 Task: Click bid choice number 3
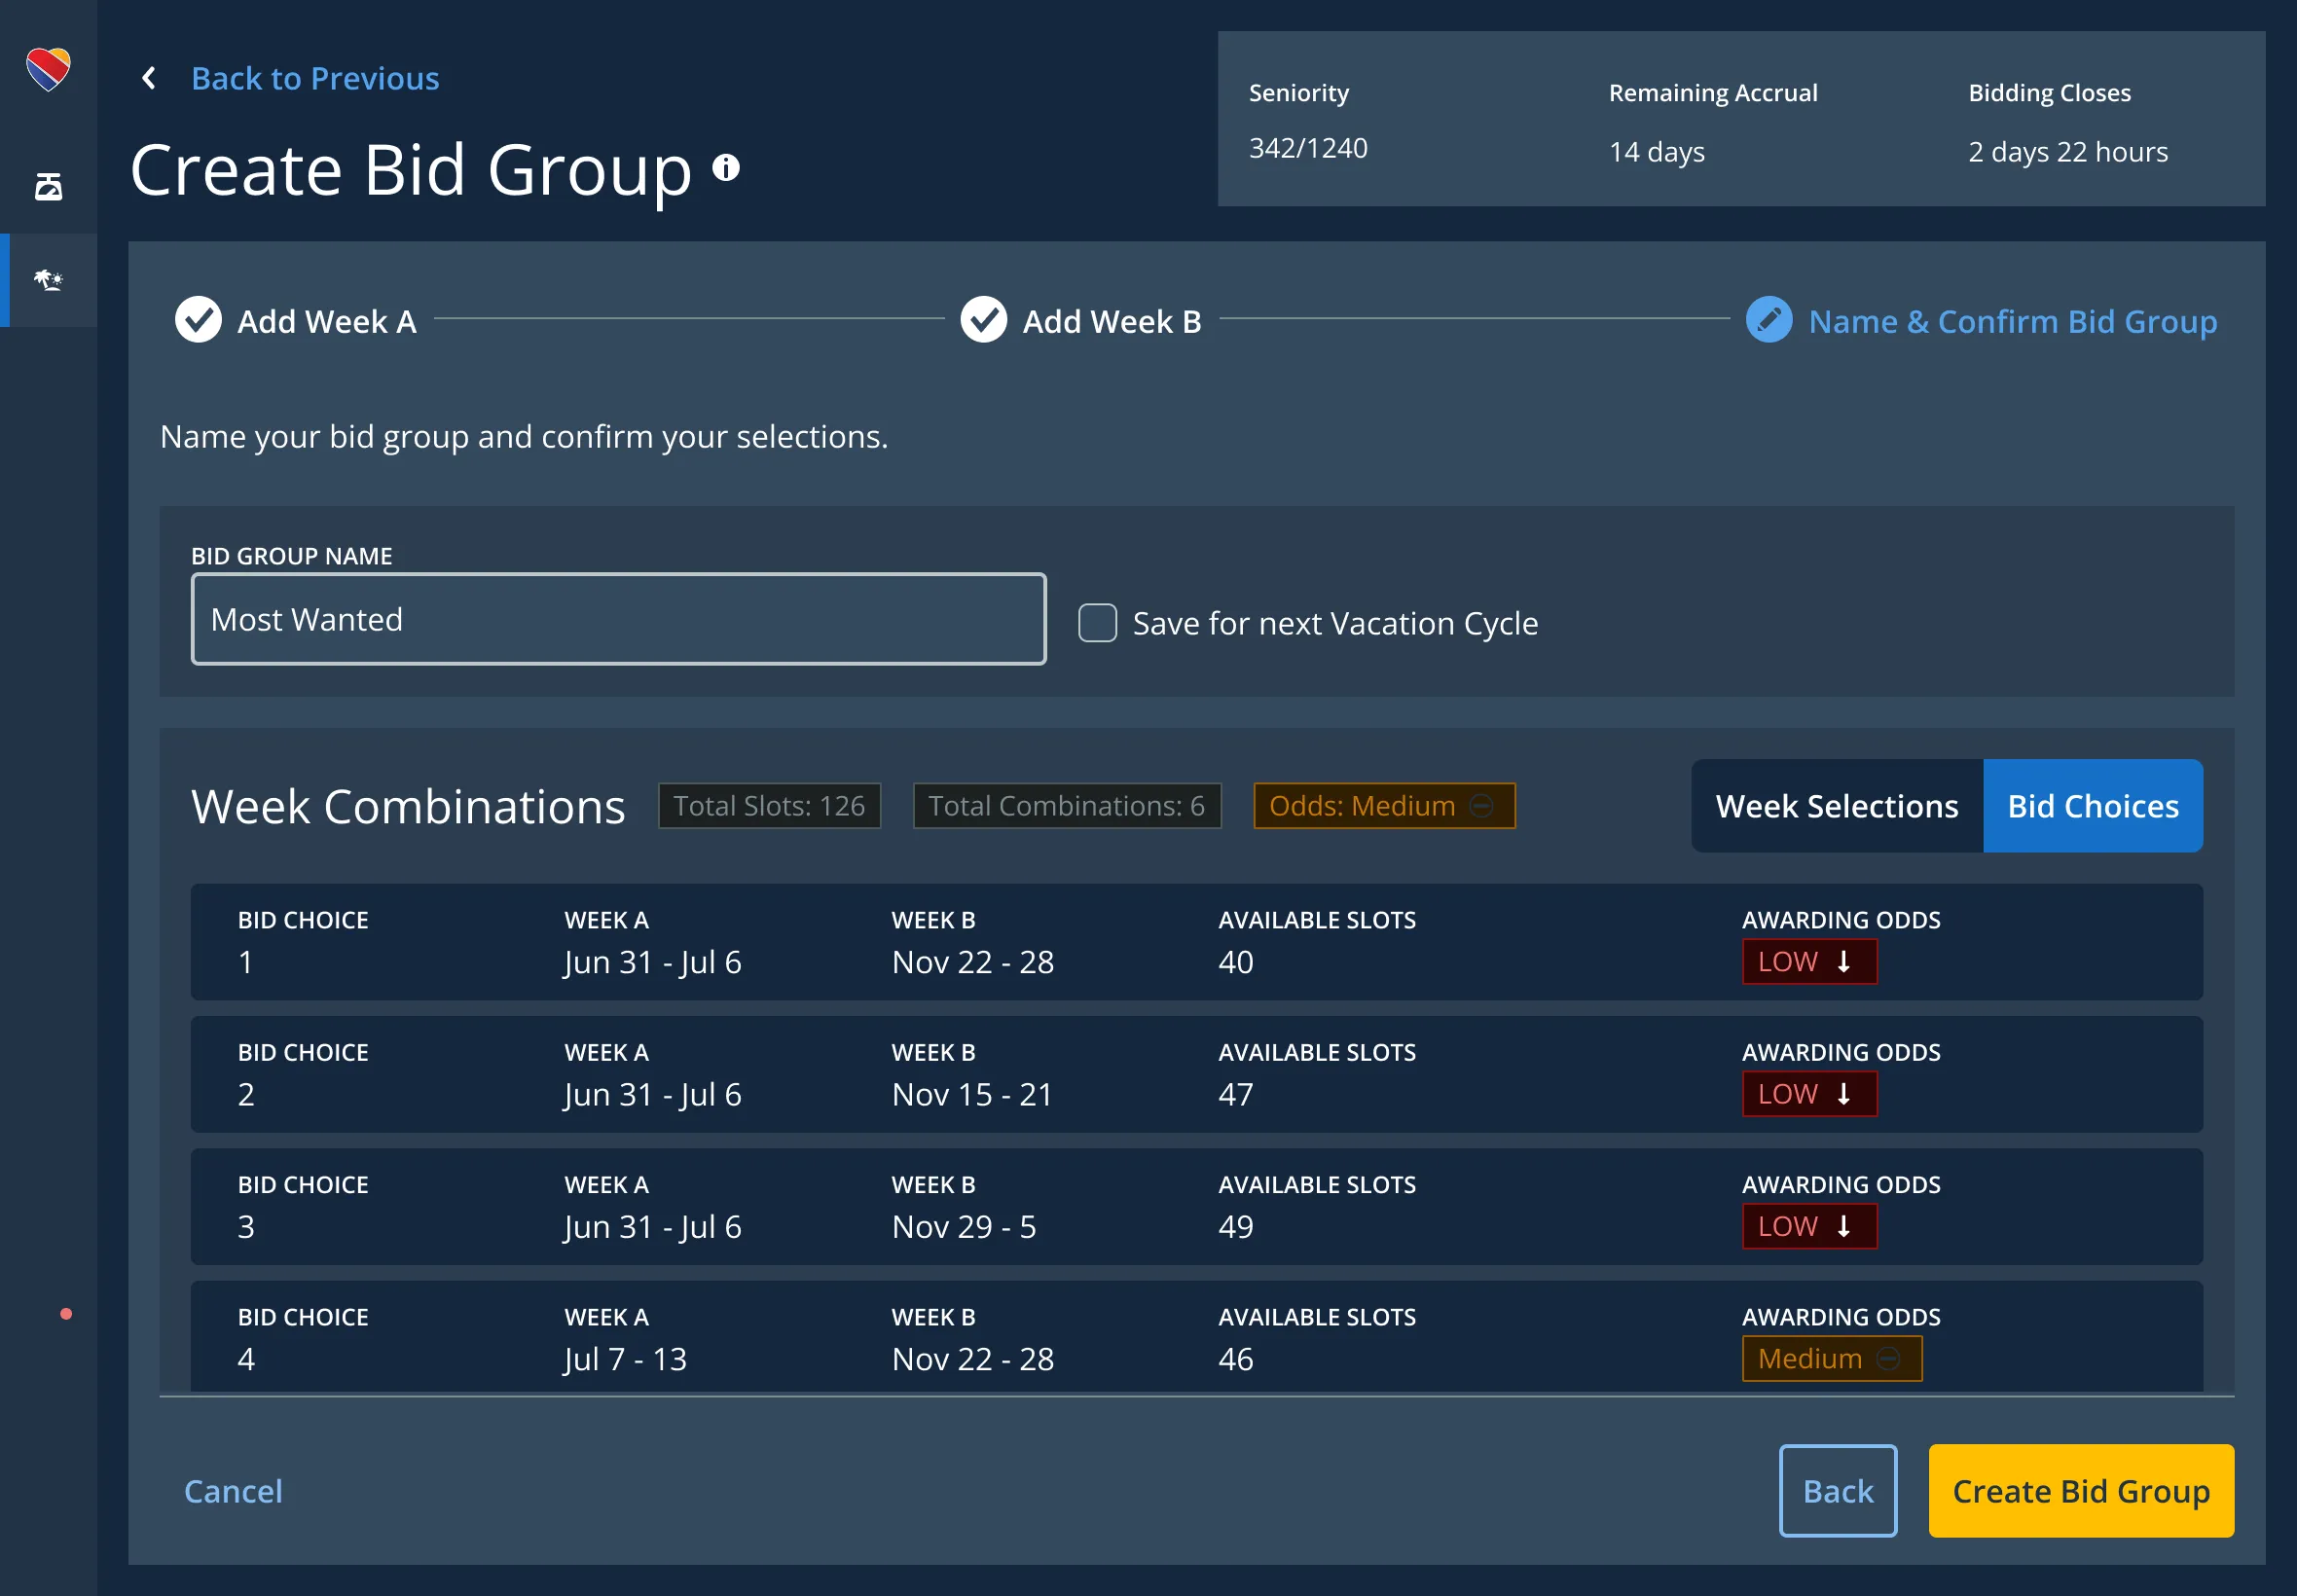tap(246, 1227)
